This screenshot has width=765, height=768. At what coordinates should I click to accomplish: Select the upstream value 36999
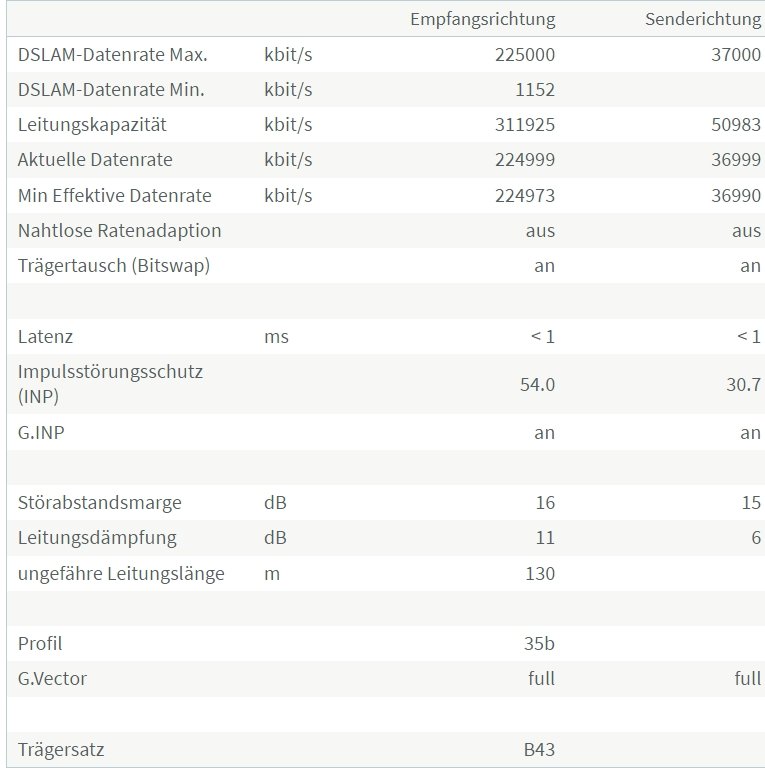click(736, 160)
